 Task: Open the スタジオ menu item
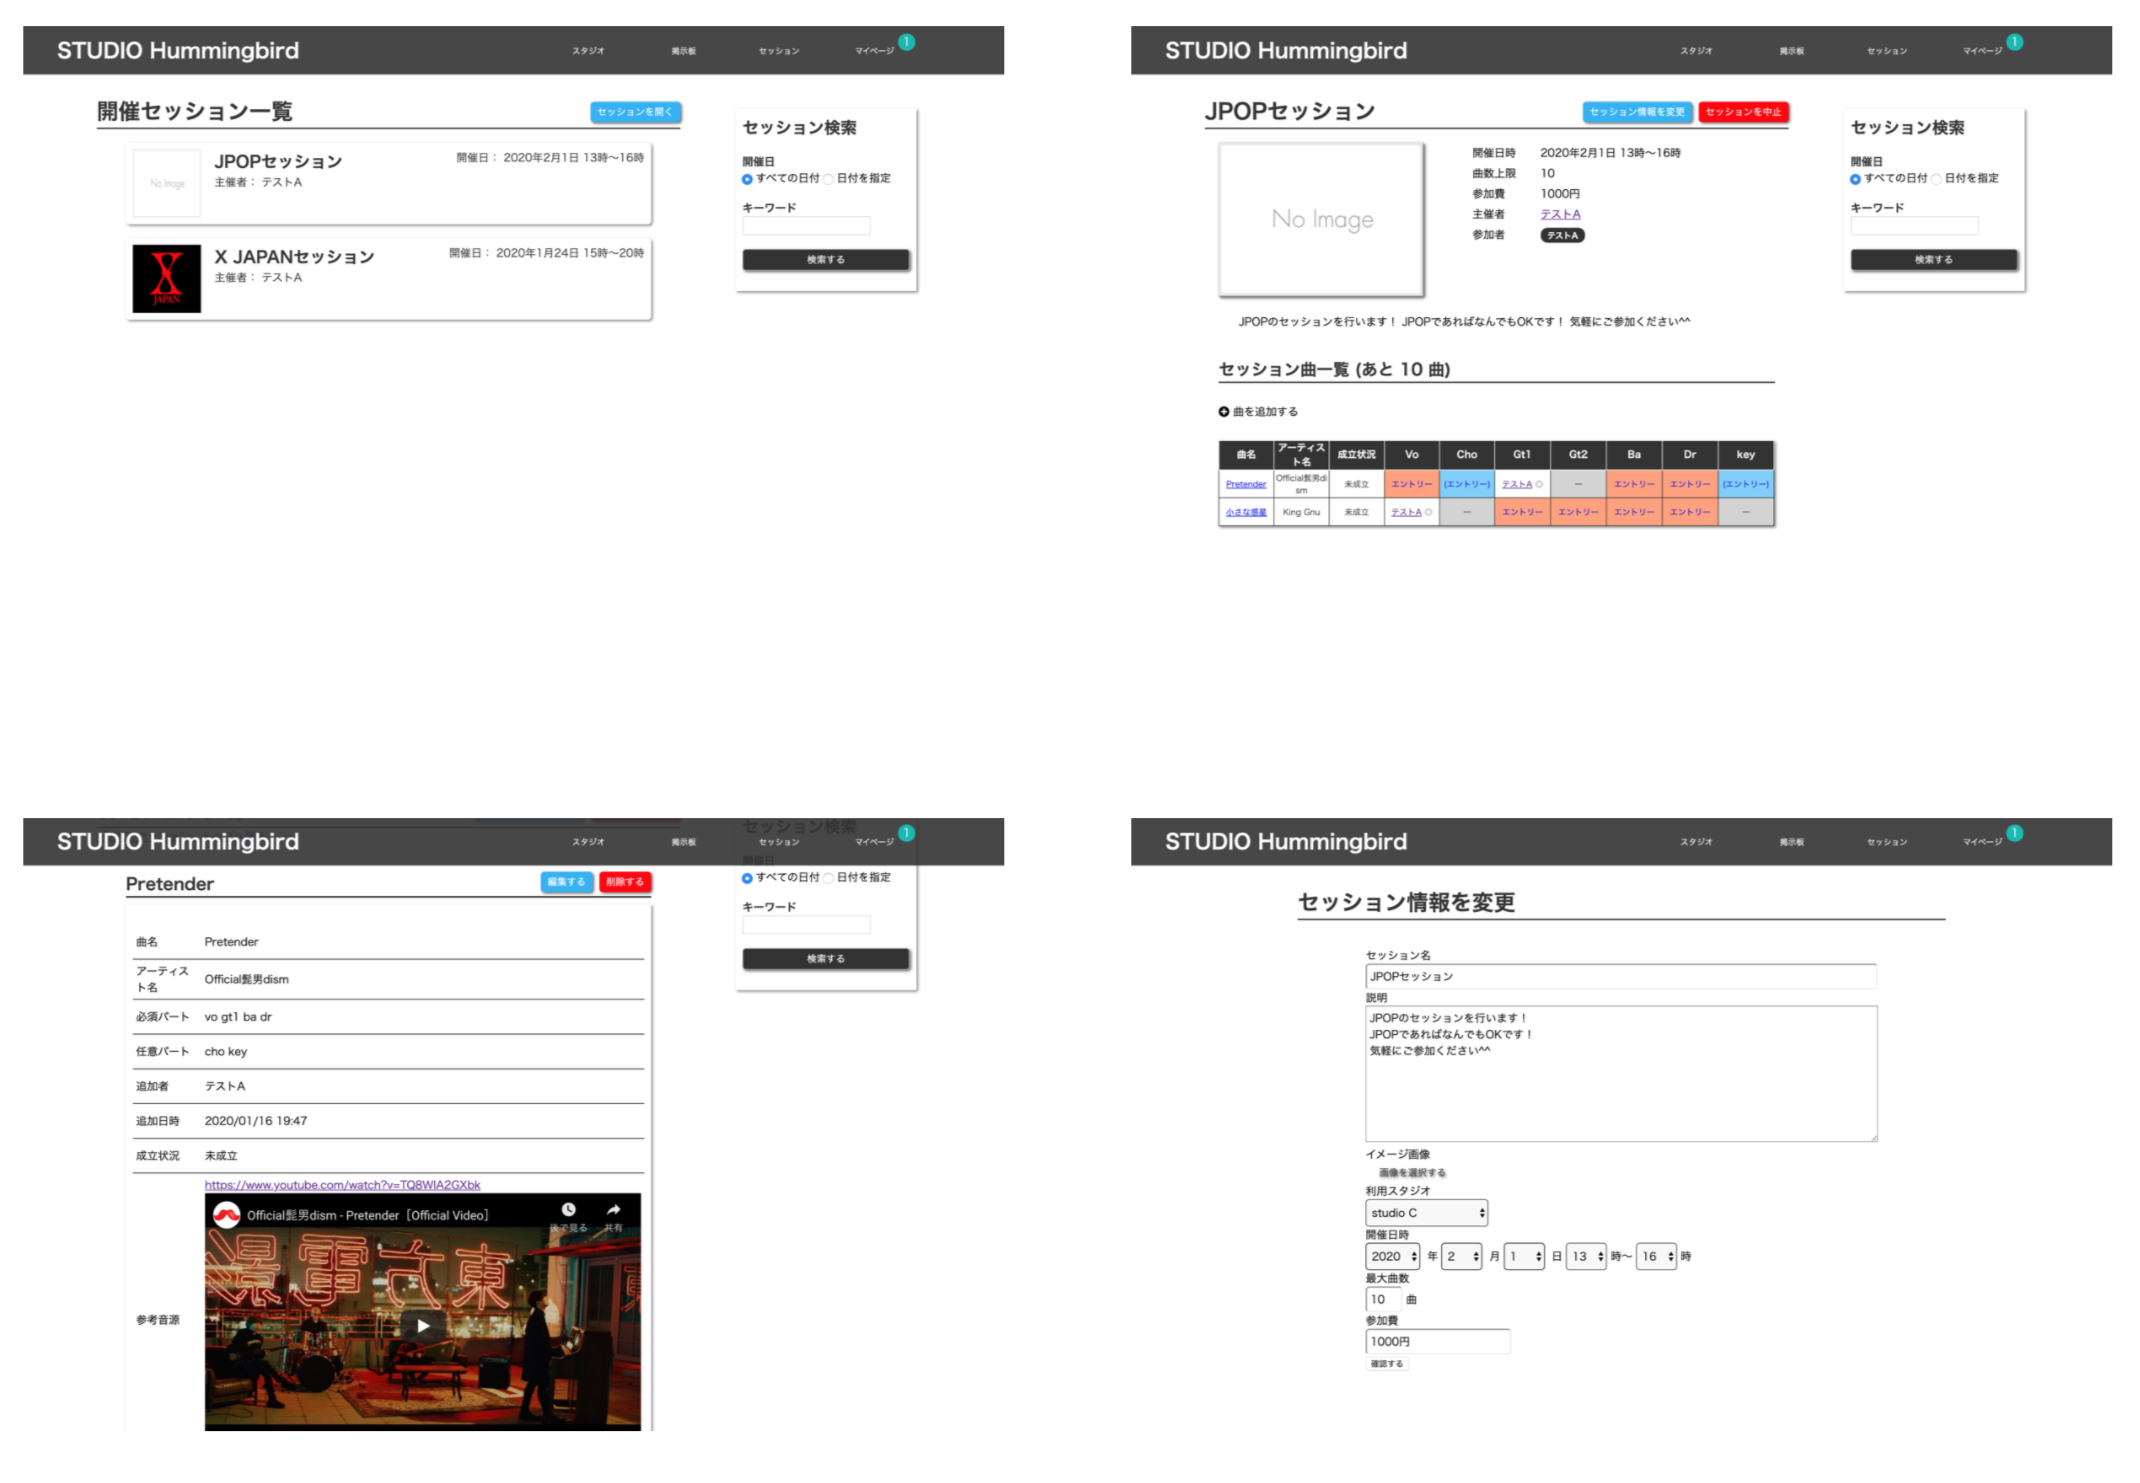pos(587,50)
